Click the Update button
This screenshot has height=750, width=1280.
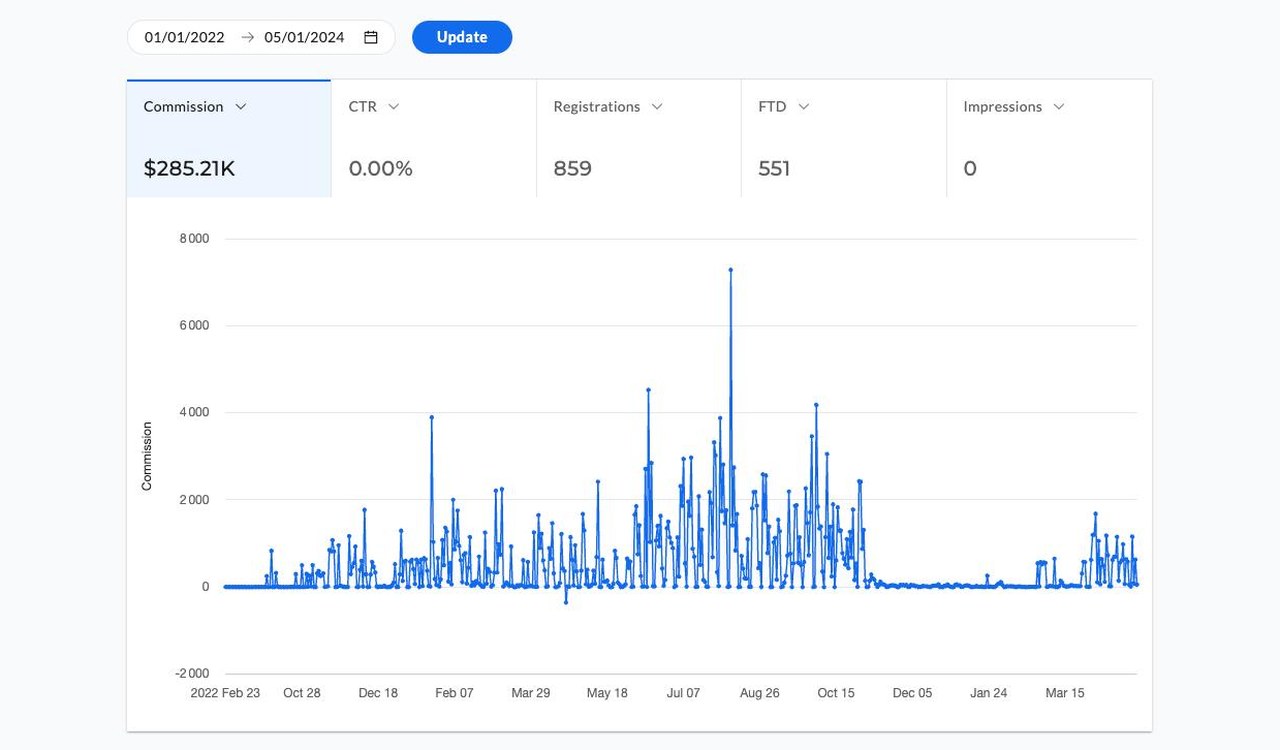pos(462,37)
